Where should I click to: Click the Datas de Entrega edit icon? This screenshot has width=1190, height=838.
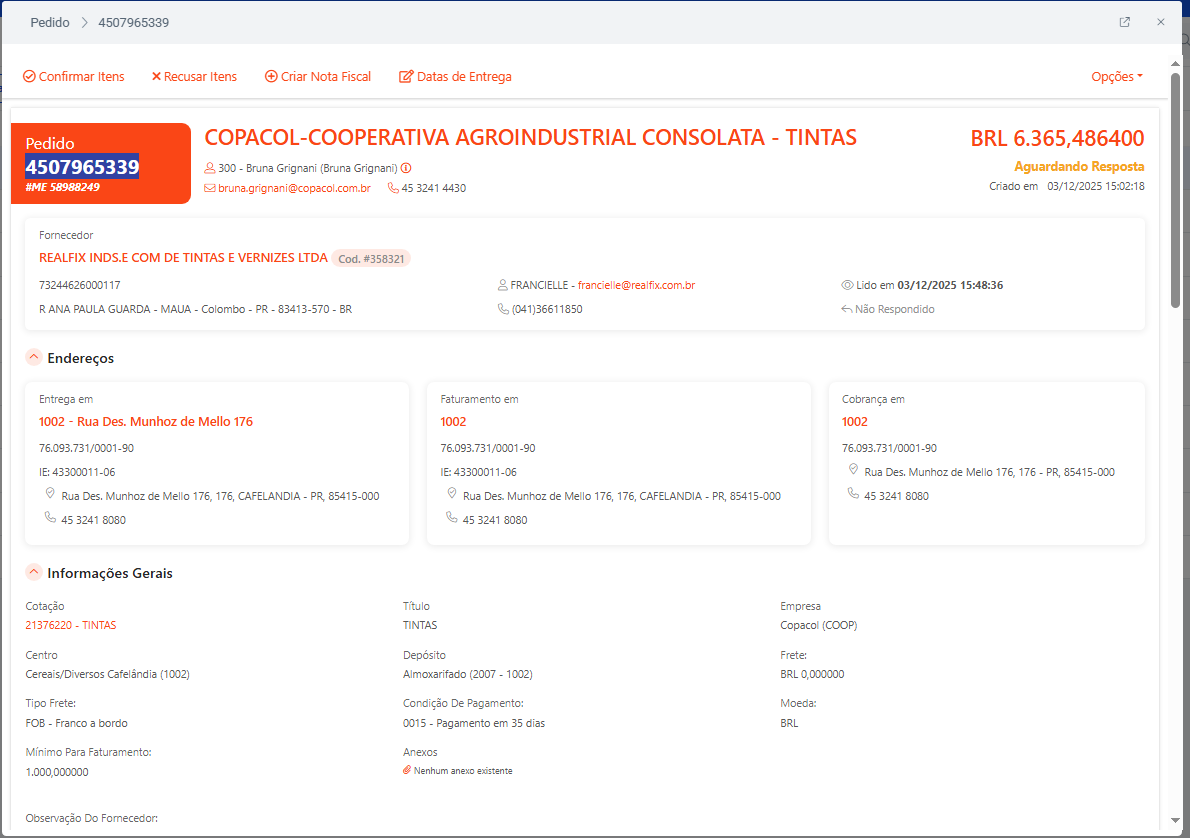click(406, 77)
